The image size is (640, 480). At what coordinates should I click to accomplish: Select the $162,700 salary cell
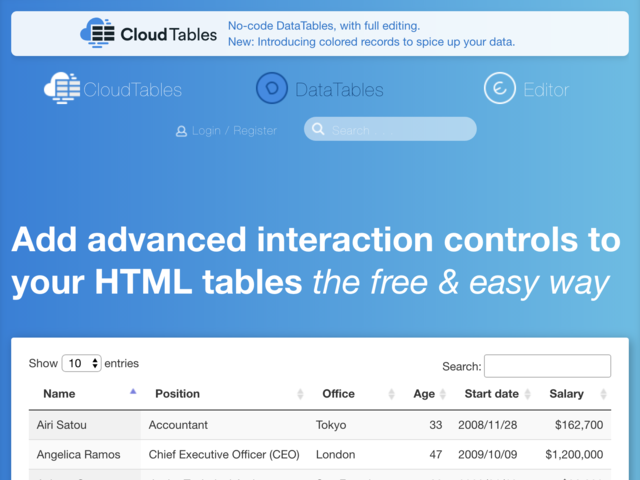coord(573,425)
